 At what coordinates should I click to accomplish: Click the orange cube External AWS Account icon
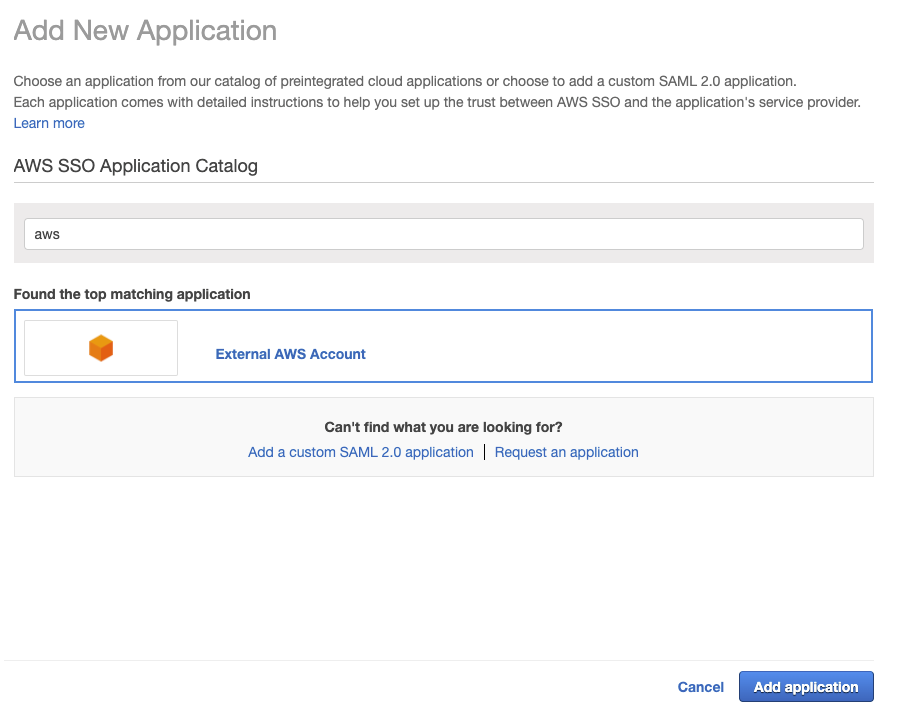click(101, 348)
